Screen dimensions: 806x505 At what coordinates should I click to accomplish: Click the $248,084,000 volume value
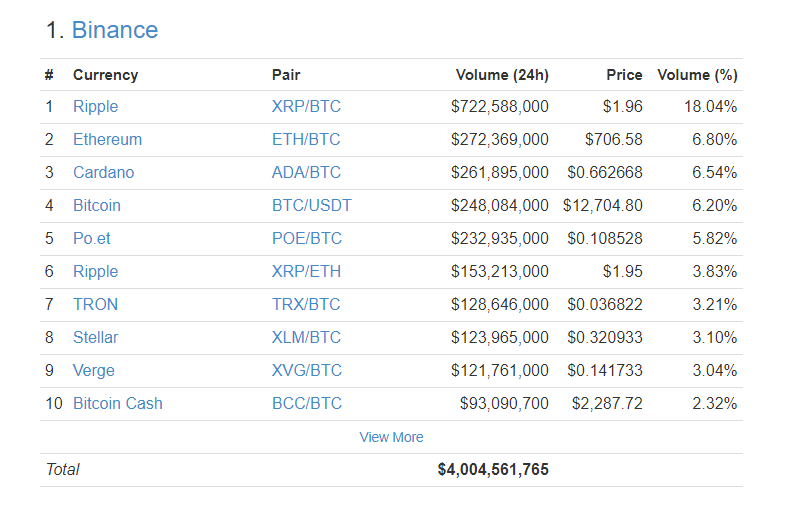pos(500,205)
